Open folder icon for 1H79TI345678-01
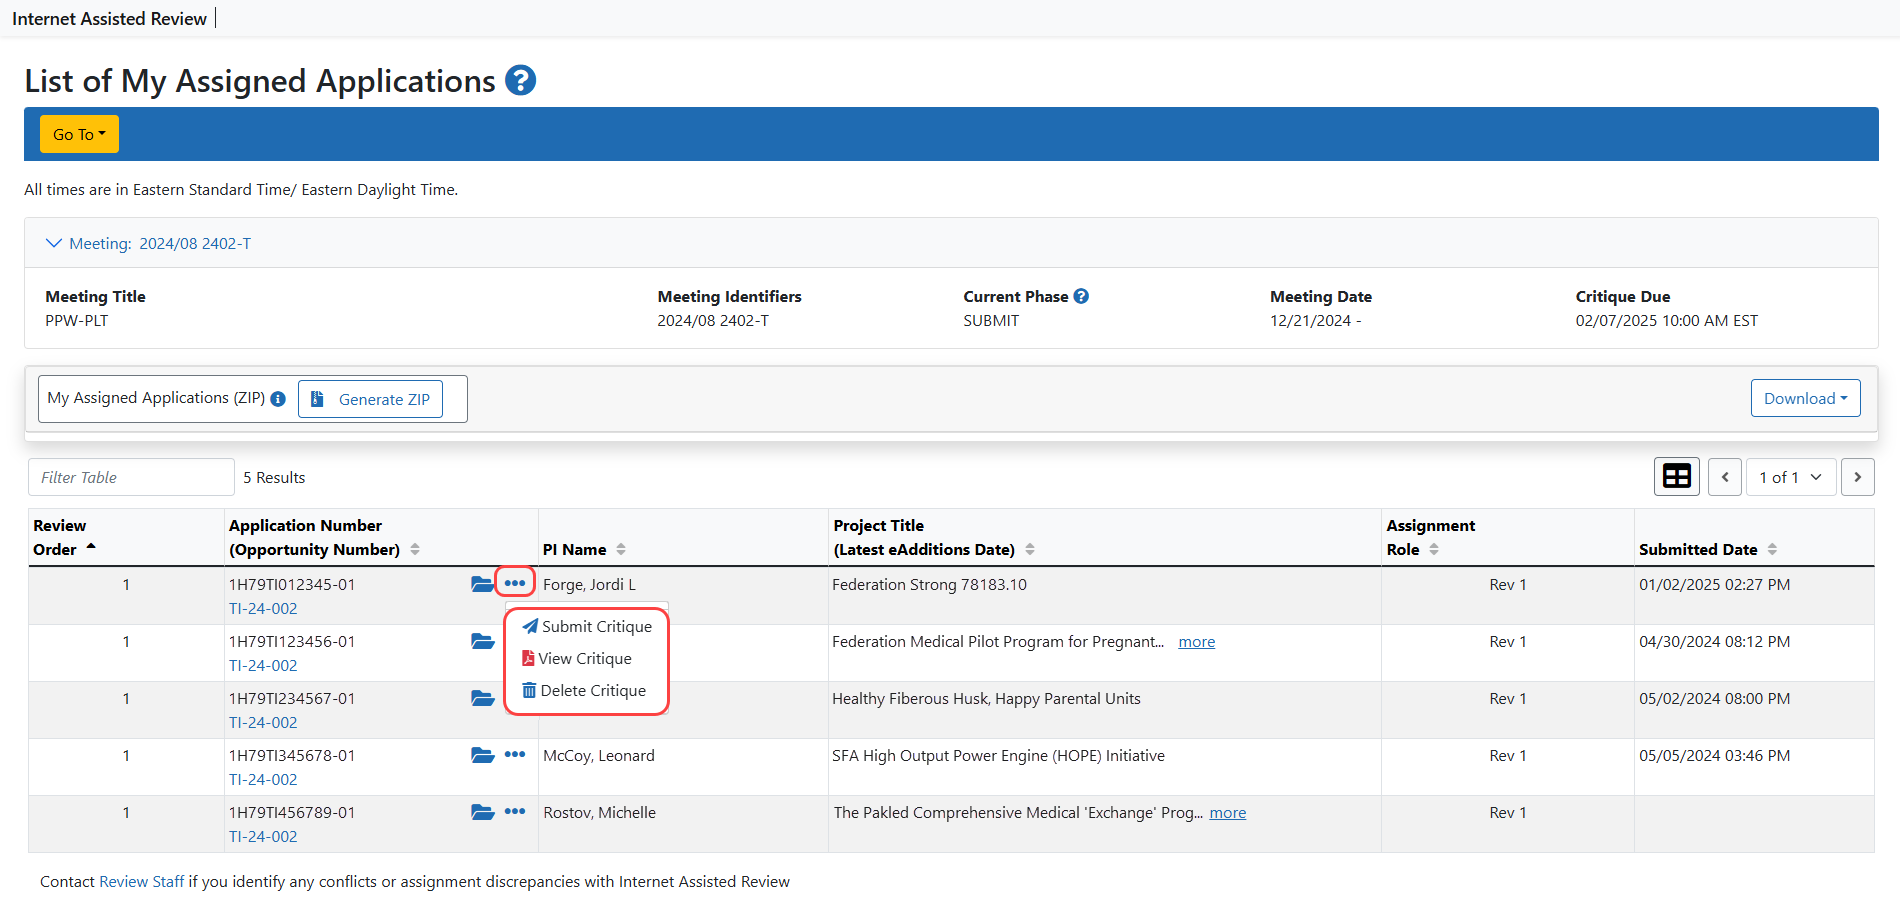This screenshot has width=1900, height=918. (x=483, y=755)
